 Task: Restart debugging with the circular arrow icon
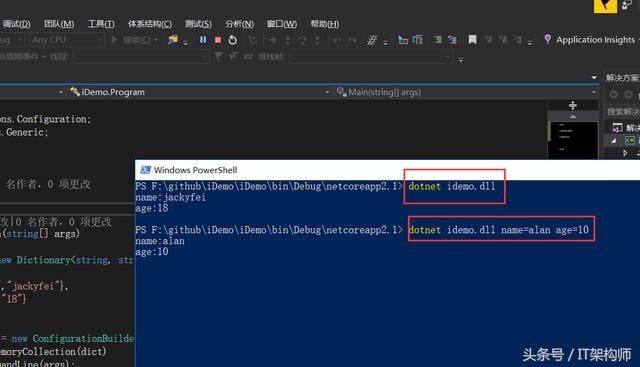[233, 40]
